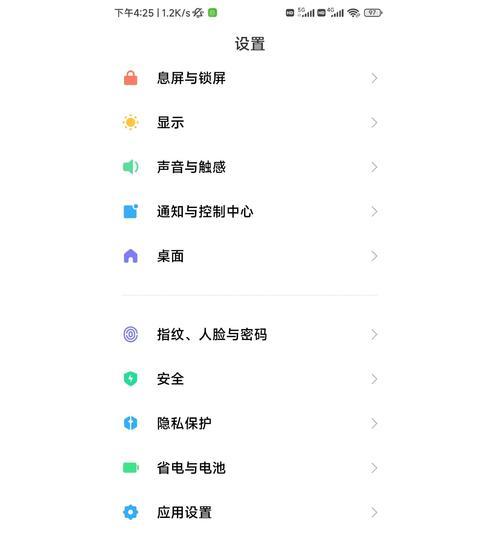500x533 pixels.
Task: Tap the yellow sun icon for 显示
Action: [x=131, y=122]
